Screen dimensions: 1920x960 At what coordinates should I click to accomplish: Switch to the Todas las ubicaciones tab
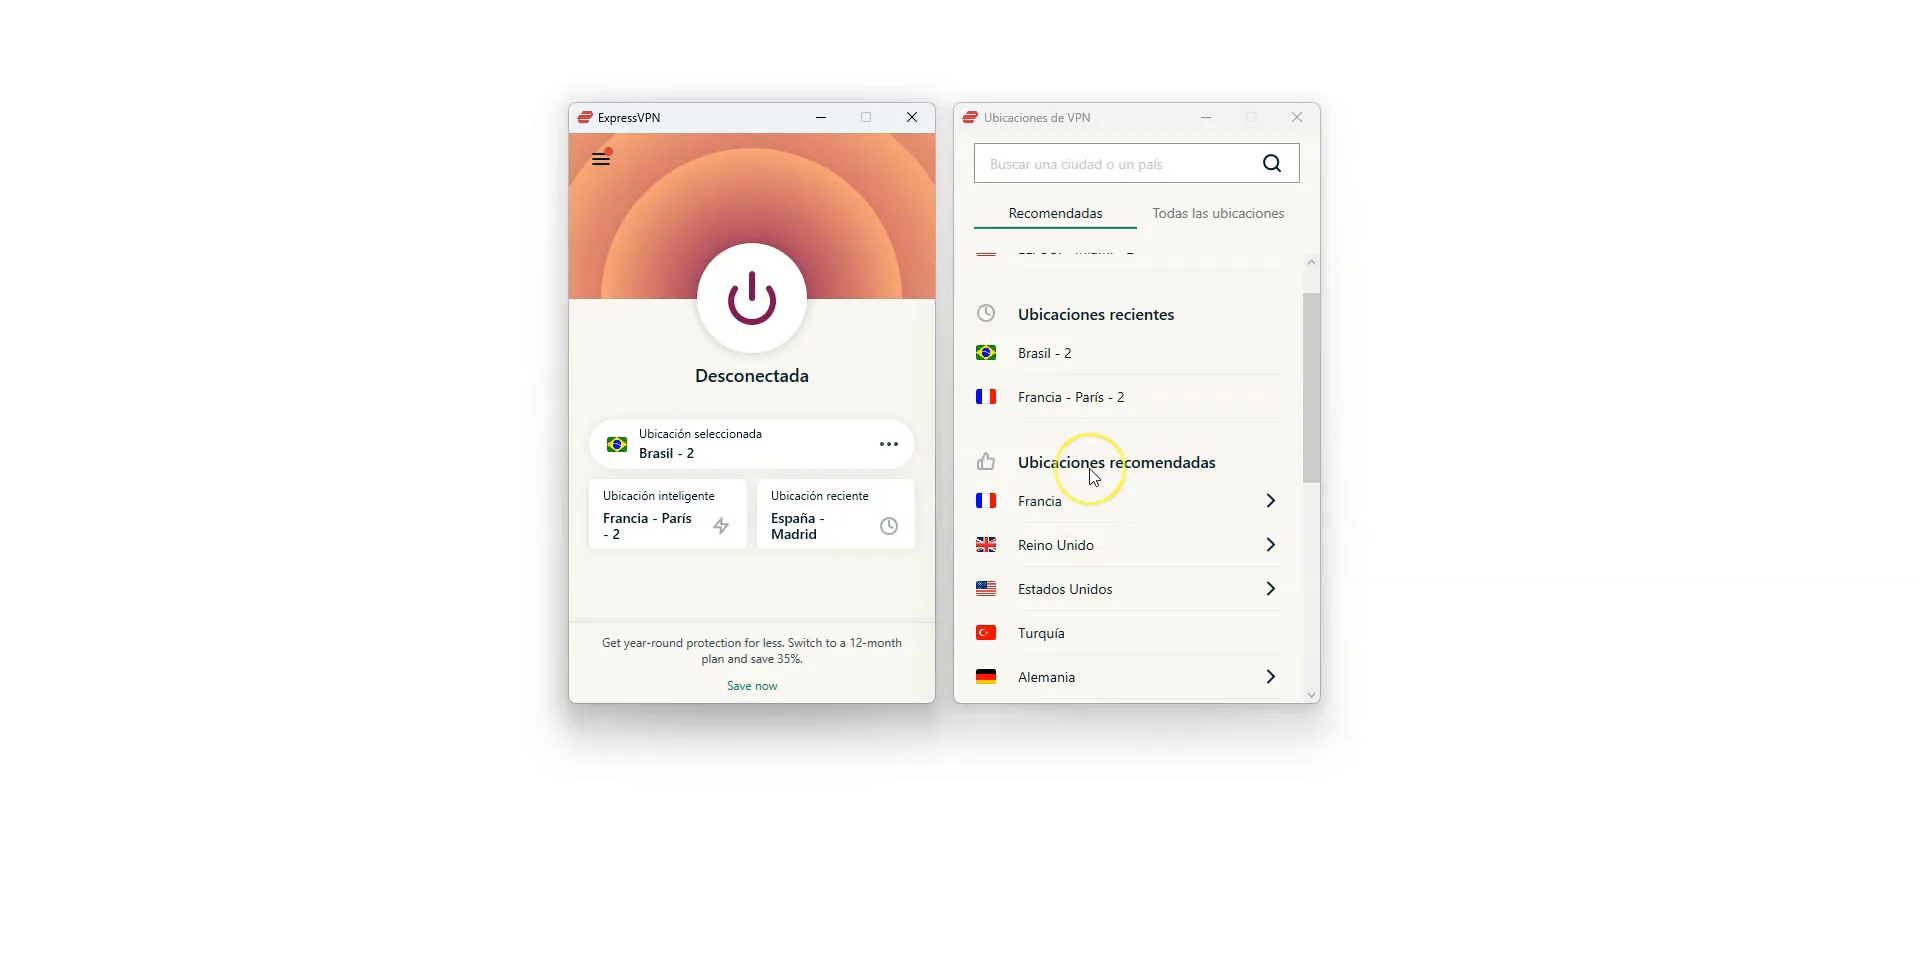[1218, 213]
